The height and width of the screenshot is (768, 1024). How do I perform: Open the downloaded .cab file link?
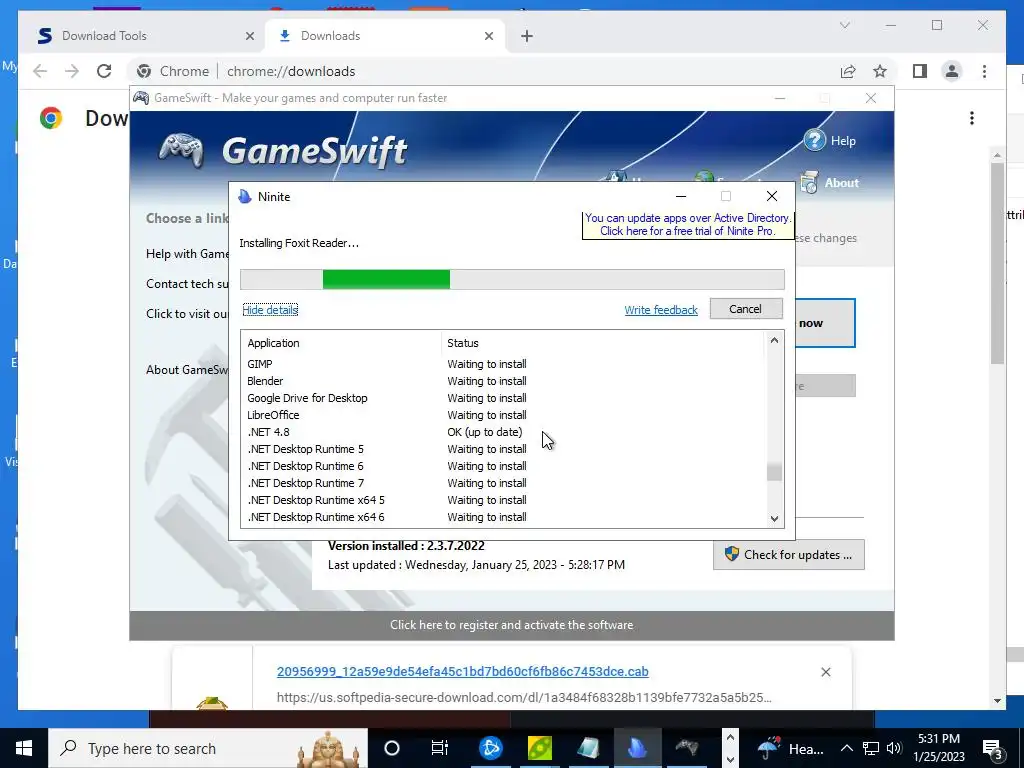[x=462, y=671]
